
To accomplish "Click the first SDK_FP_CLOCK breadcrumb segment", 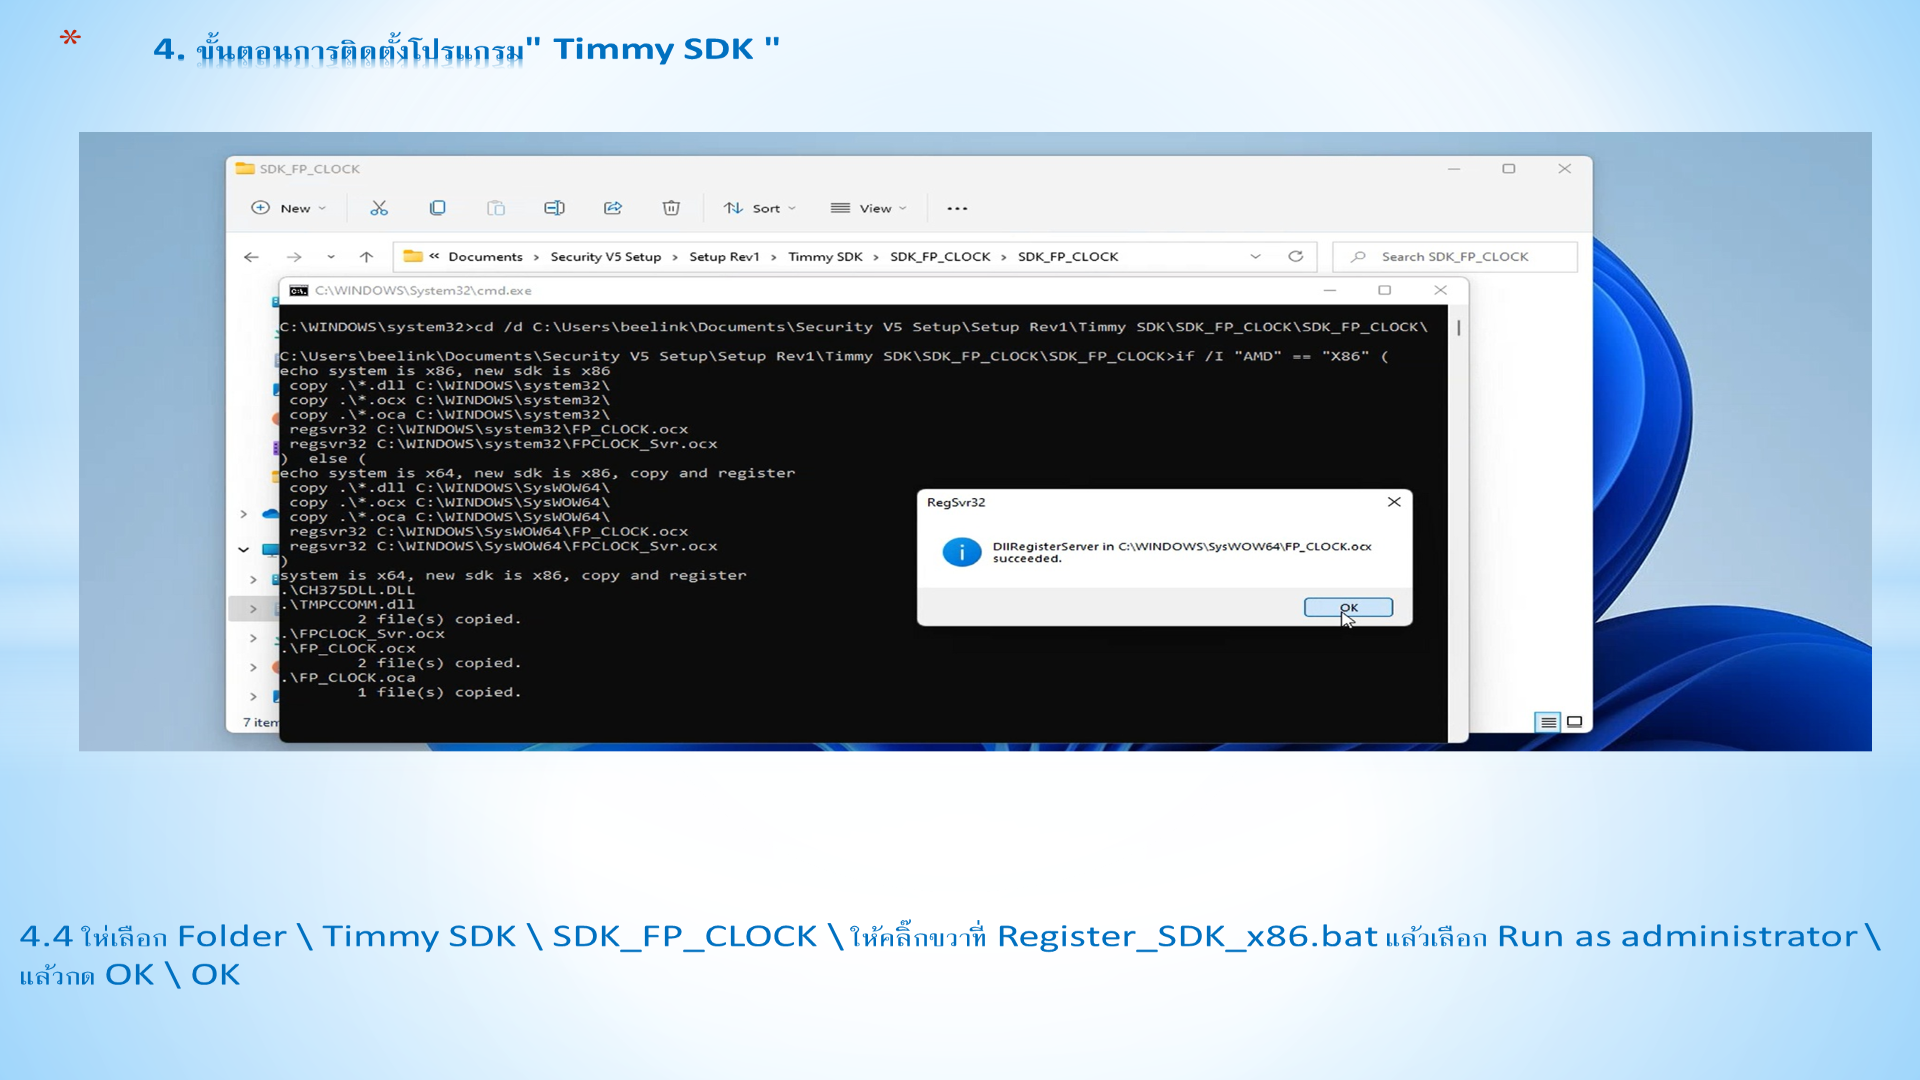I will 940,257.
